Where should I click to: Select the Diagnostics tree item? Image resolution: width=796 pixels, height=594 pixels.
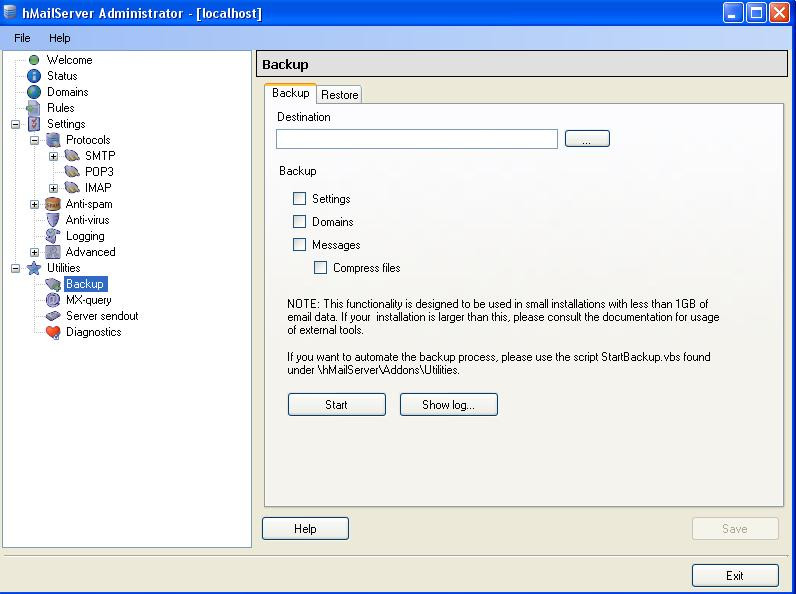pyautogui.click(x=93, y=332)
